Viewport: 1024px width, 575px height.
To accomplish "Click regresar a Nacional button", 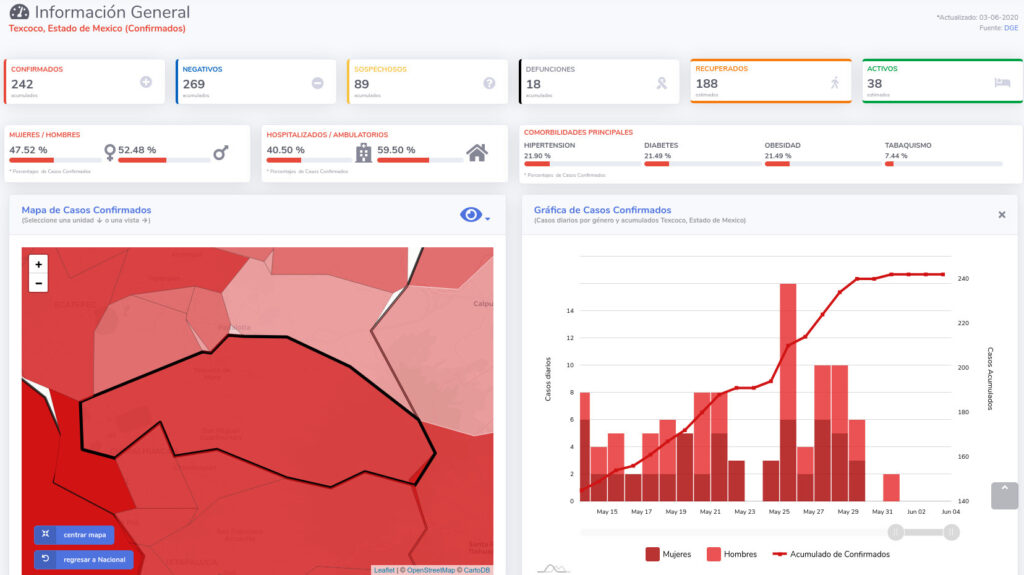I will [x=83, y=559].
